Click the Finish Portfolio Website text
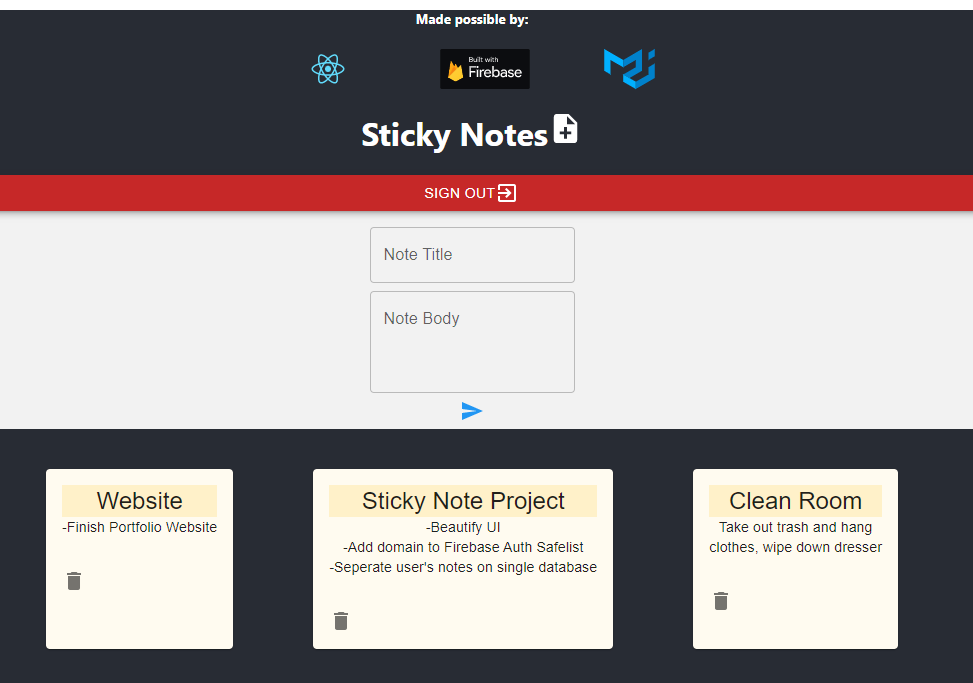Screen dimensions: 973x683 point(140,527)
